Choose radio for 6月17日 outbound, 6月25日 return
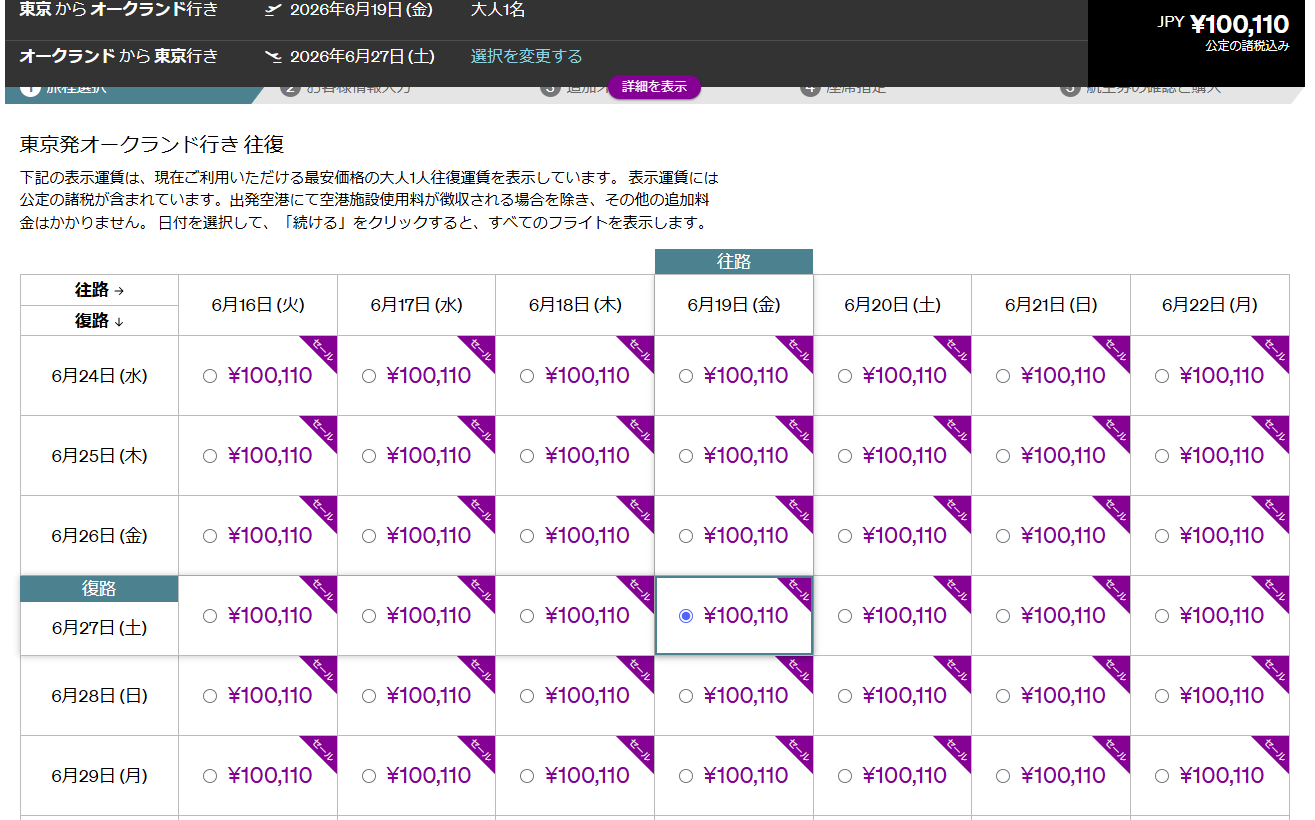1315x820 pixels. [369, 456]
